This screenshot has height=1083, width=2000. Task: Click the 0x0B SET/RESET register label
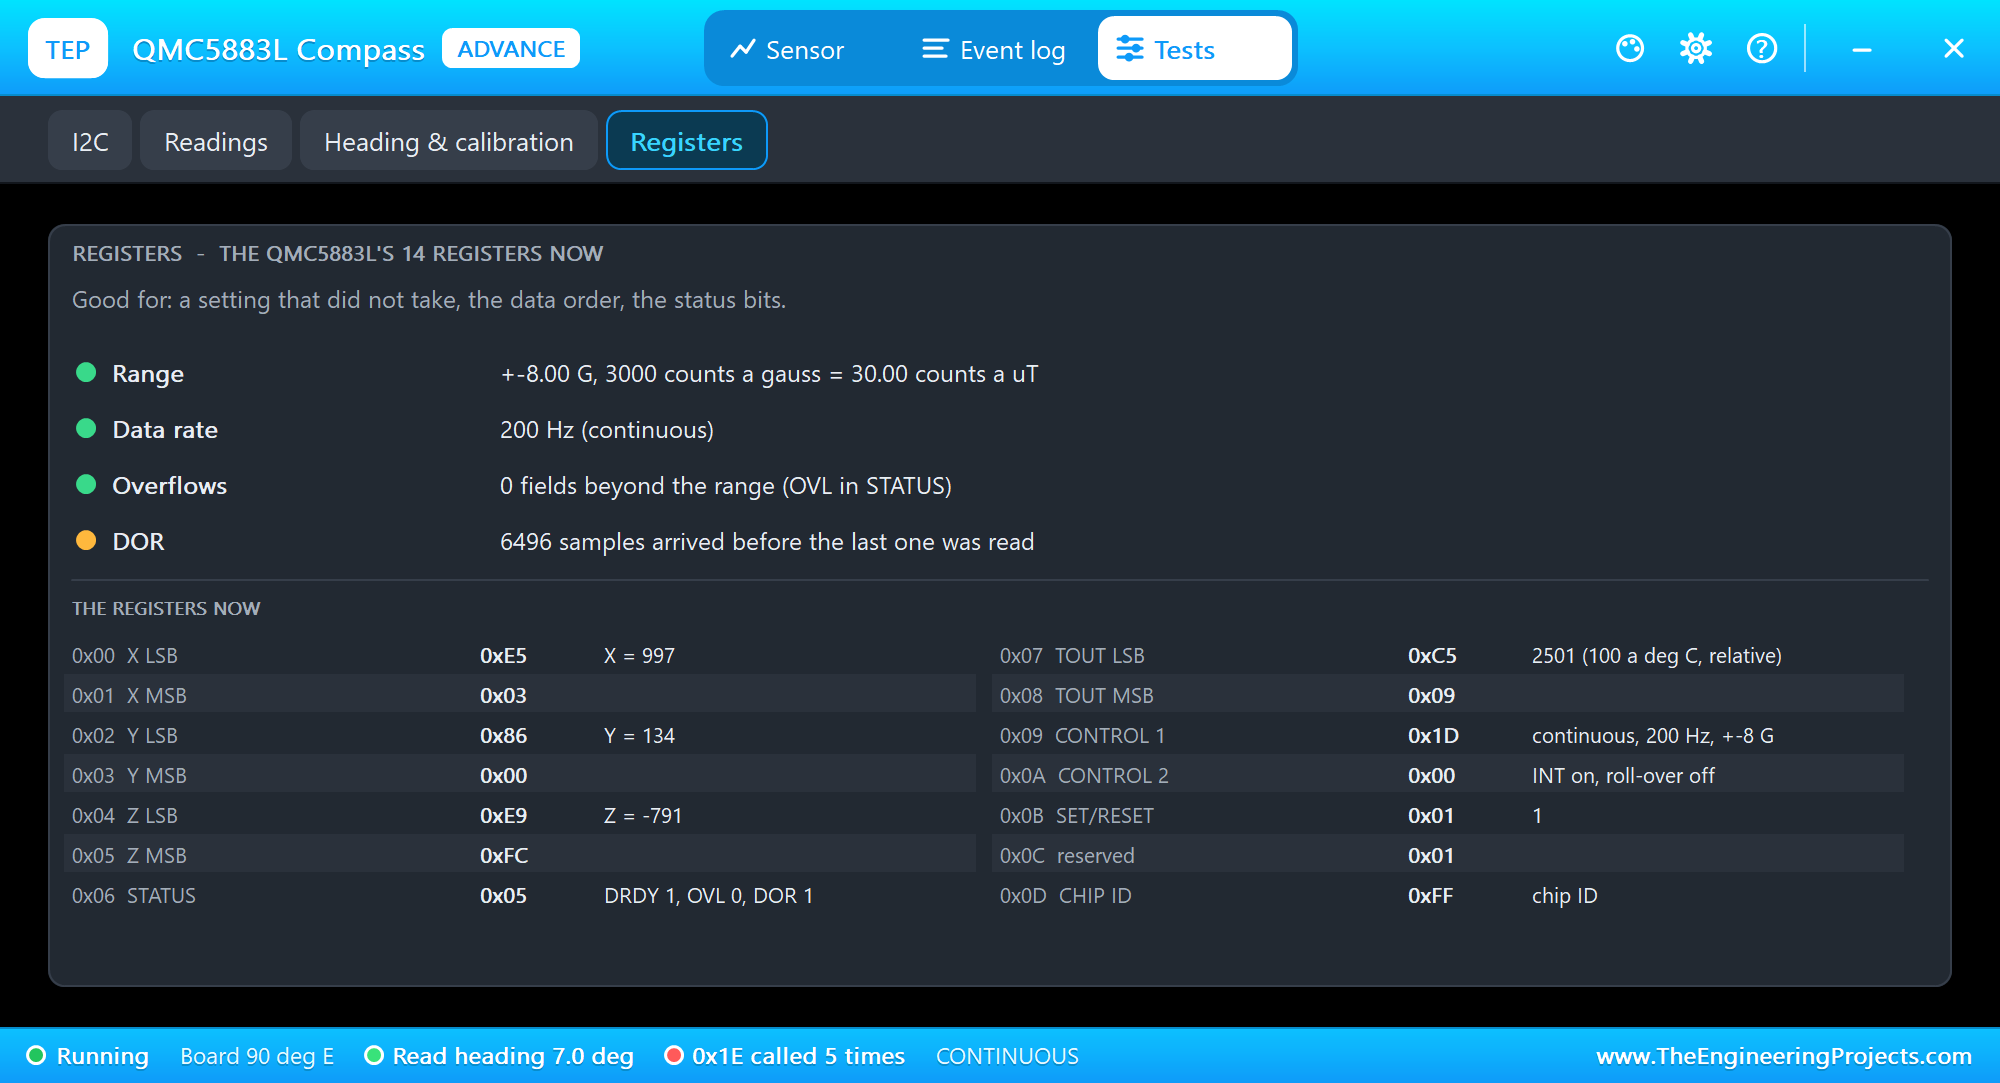pyautogui.click(x=1077, y=815)
